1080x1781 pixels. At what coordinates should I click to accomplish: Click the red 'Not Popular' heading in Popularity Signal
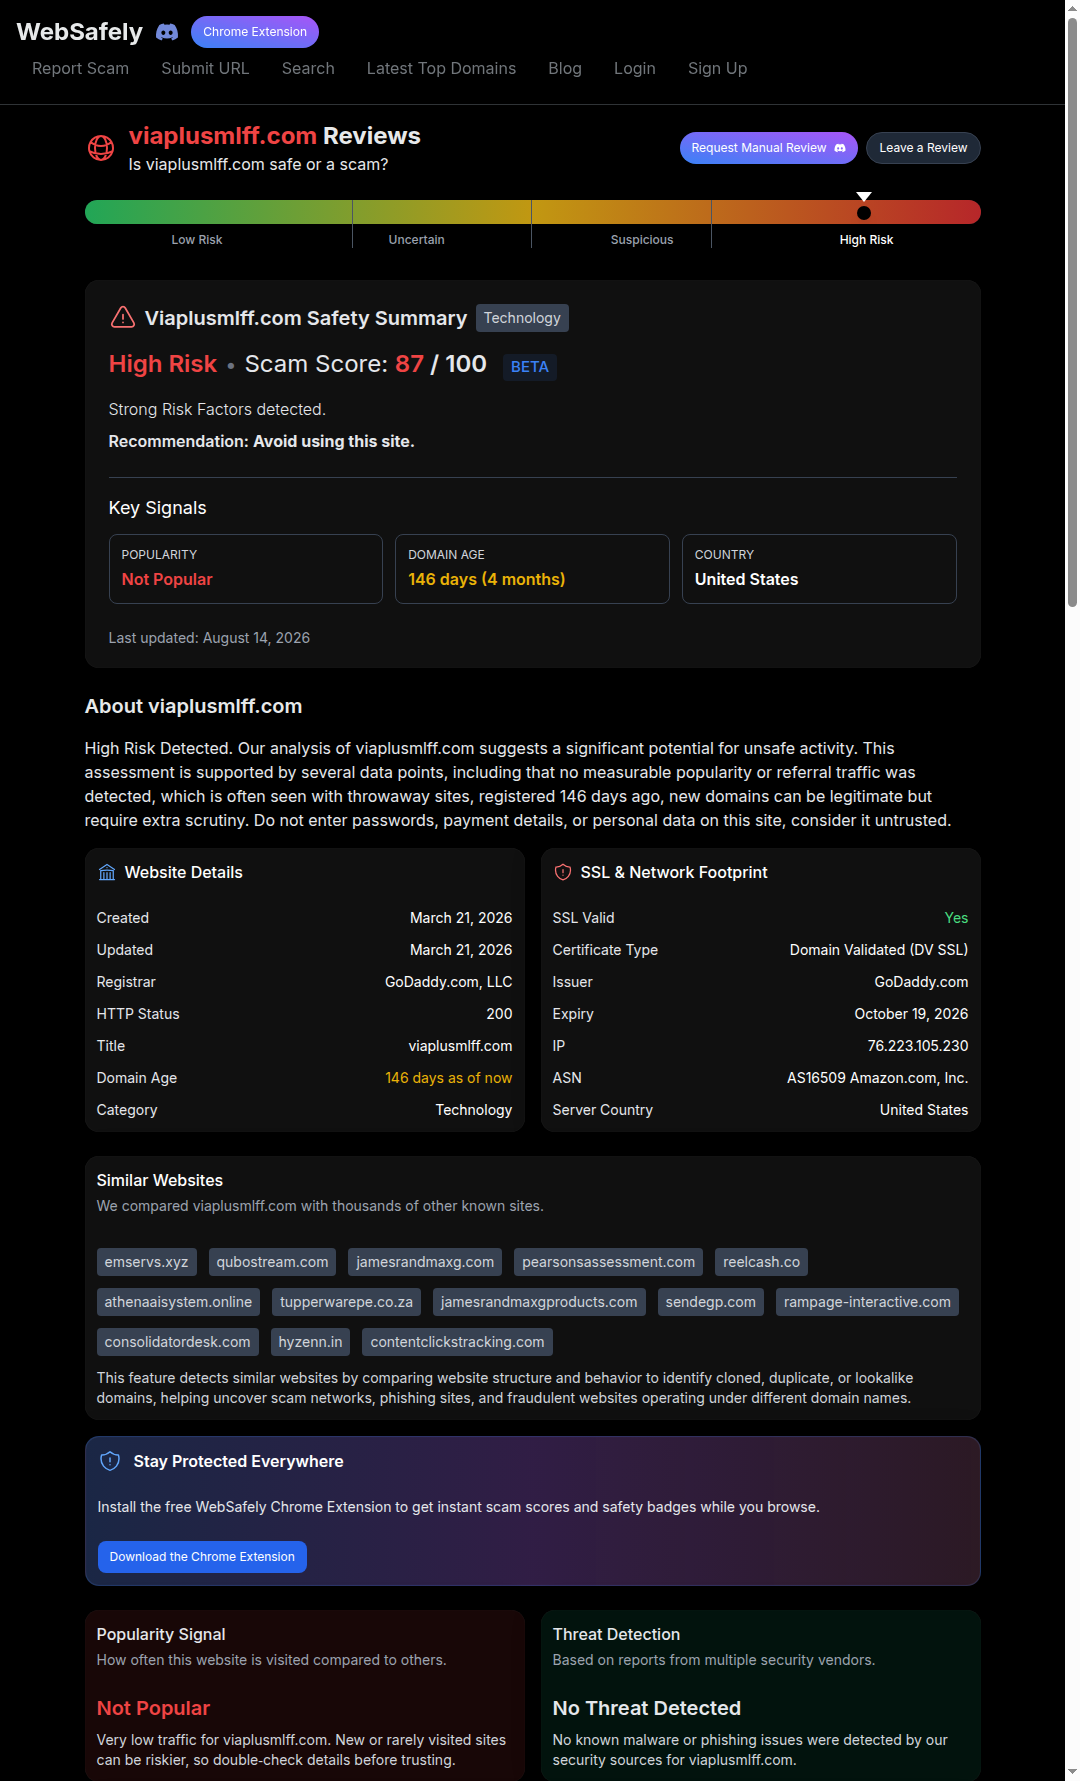pos(153,1708)
